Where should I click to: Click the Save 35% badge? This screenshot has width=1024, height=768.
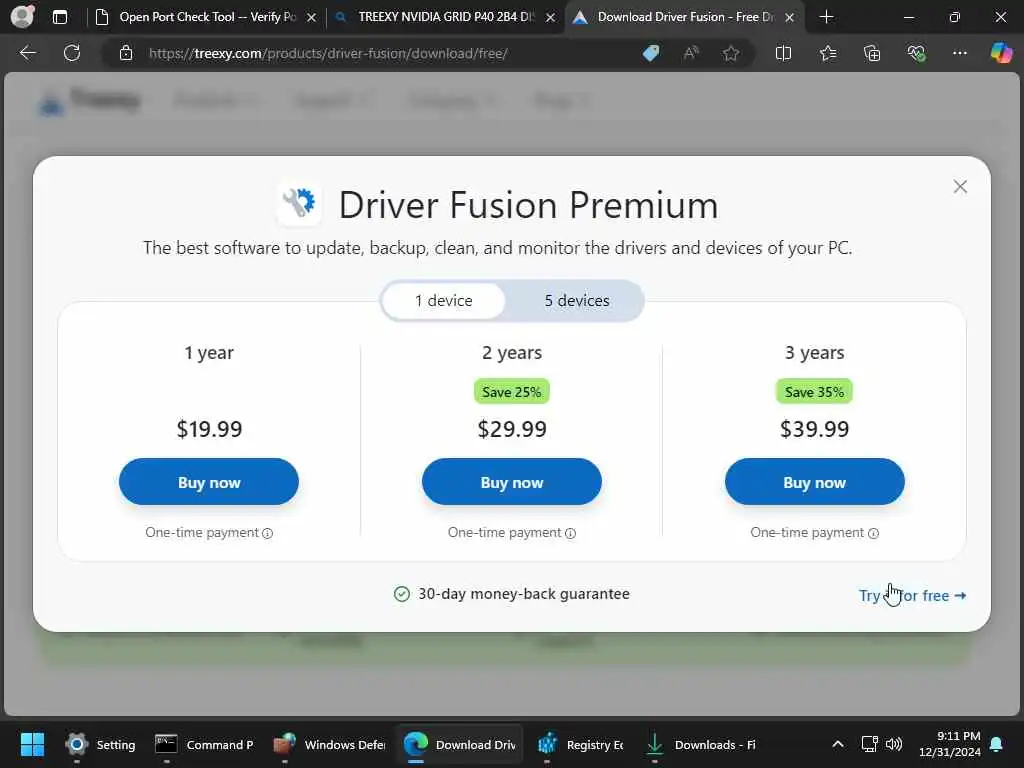814,392
